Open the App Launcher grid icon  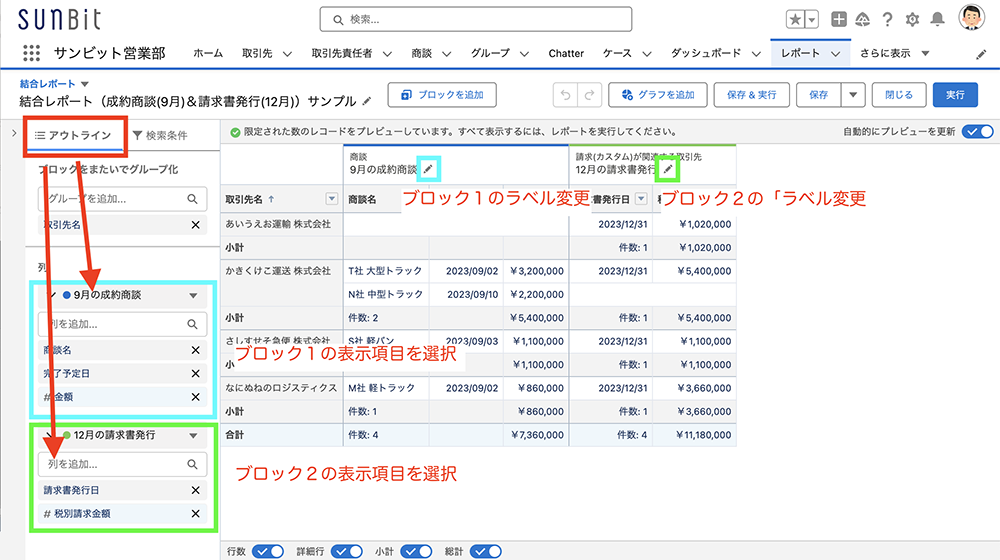click(x=31, y=53)
